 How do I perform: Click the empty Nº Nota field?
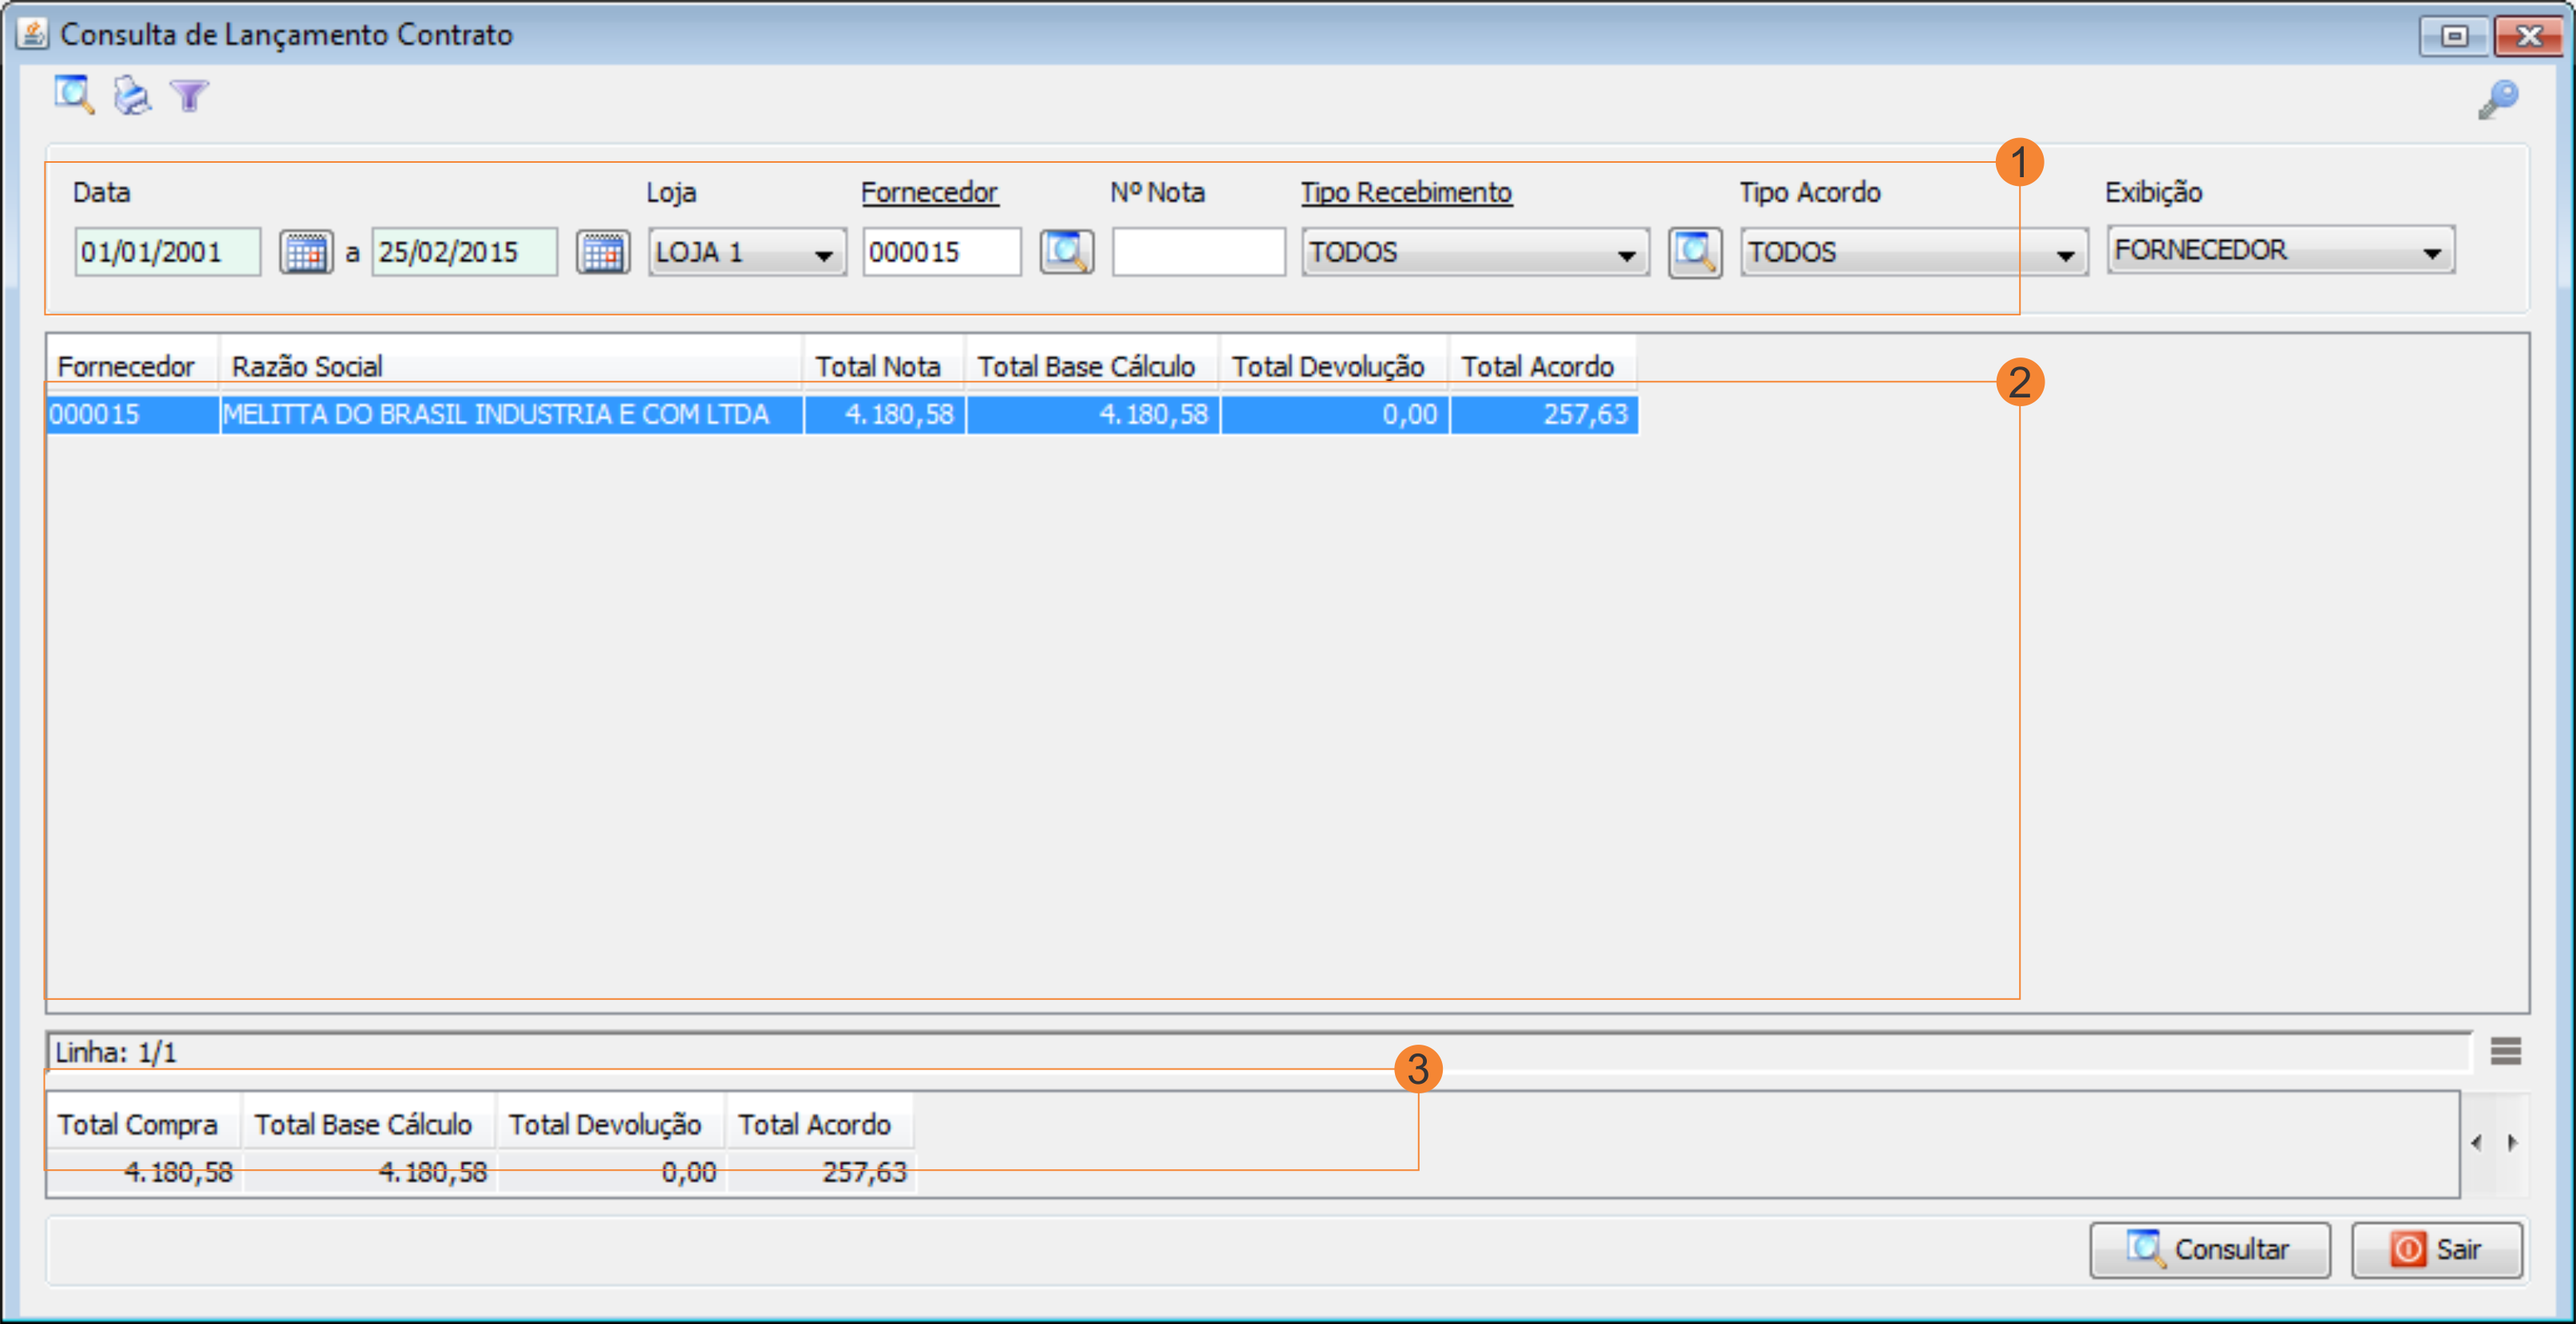pos(1198,252)
